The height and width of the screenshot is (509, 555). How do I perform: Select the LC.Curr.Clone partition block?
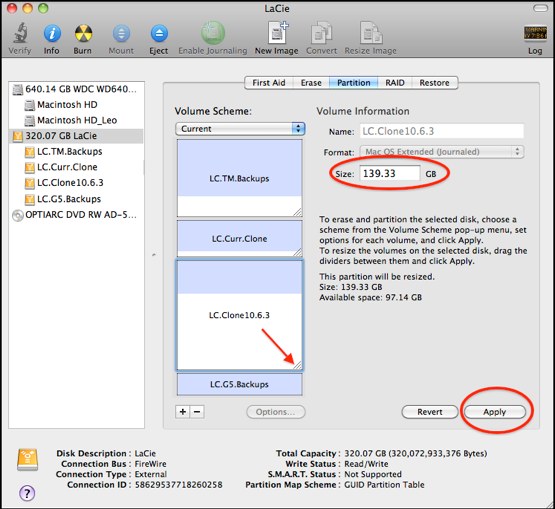pyautogui.click(x=240, y=239)
